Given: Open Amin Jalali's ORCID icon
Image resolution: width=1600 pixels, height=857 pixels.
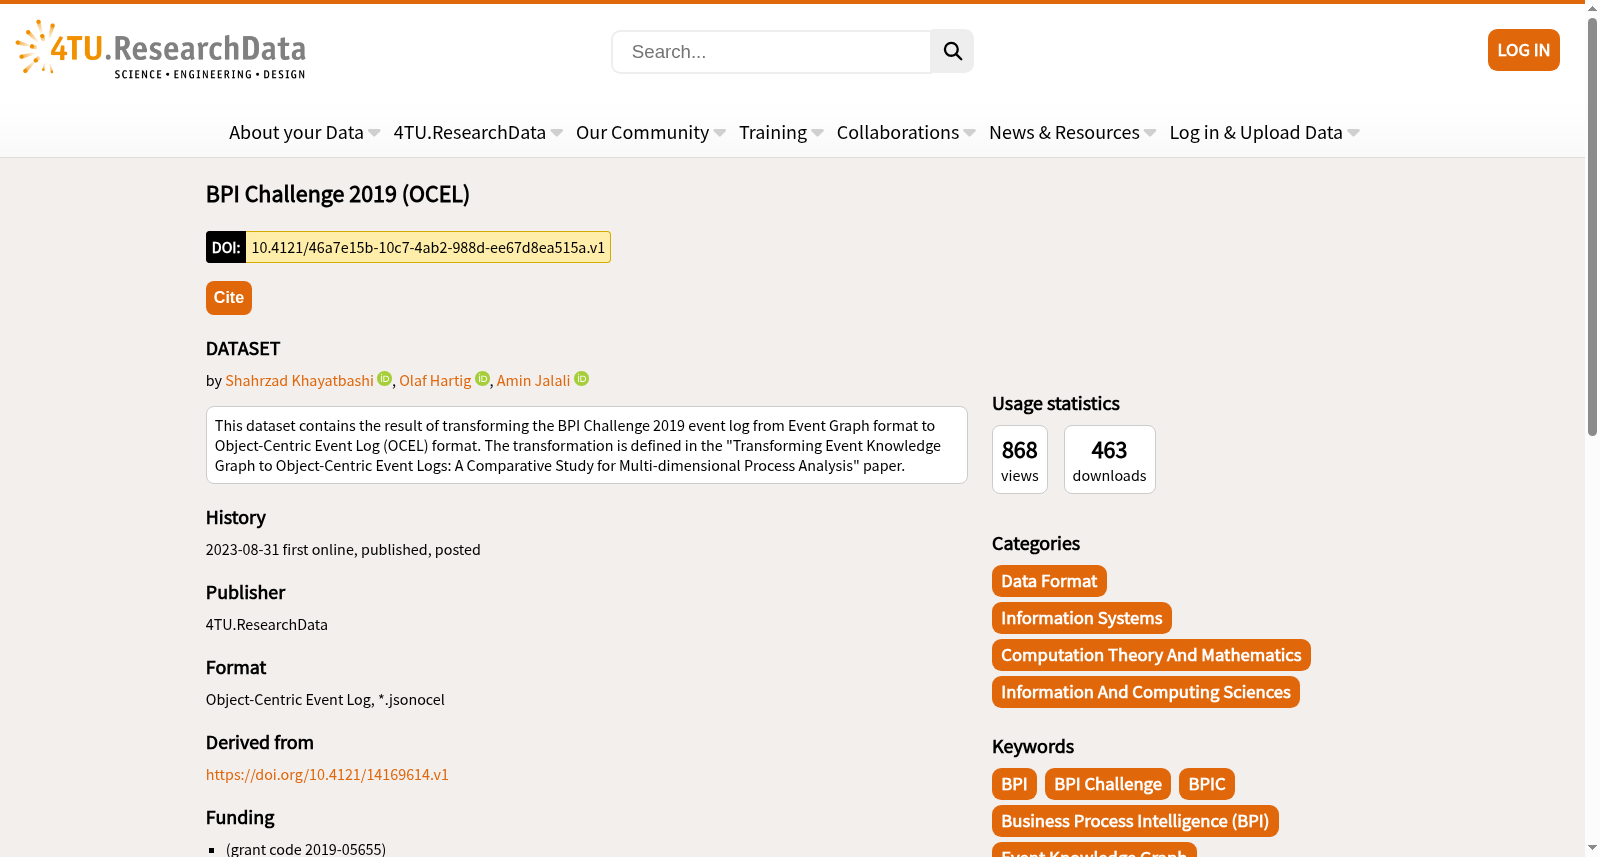Looking at the screenshot, I should click(581, 379).
